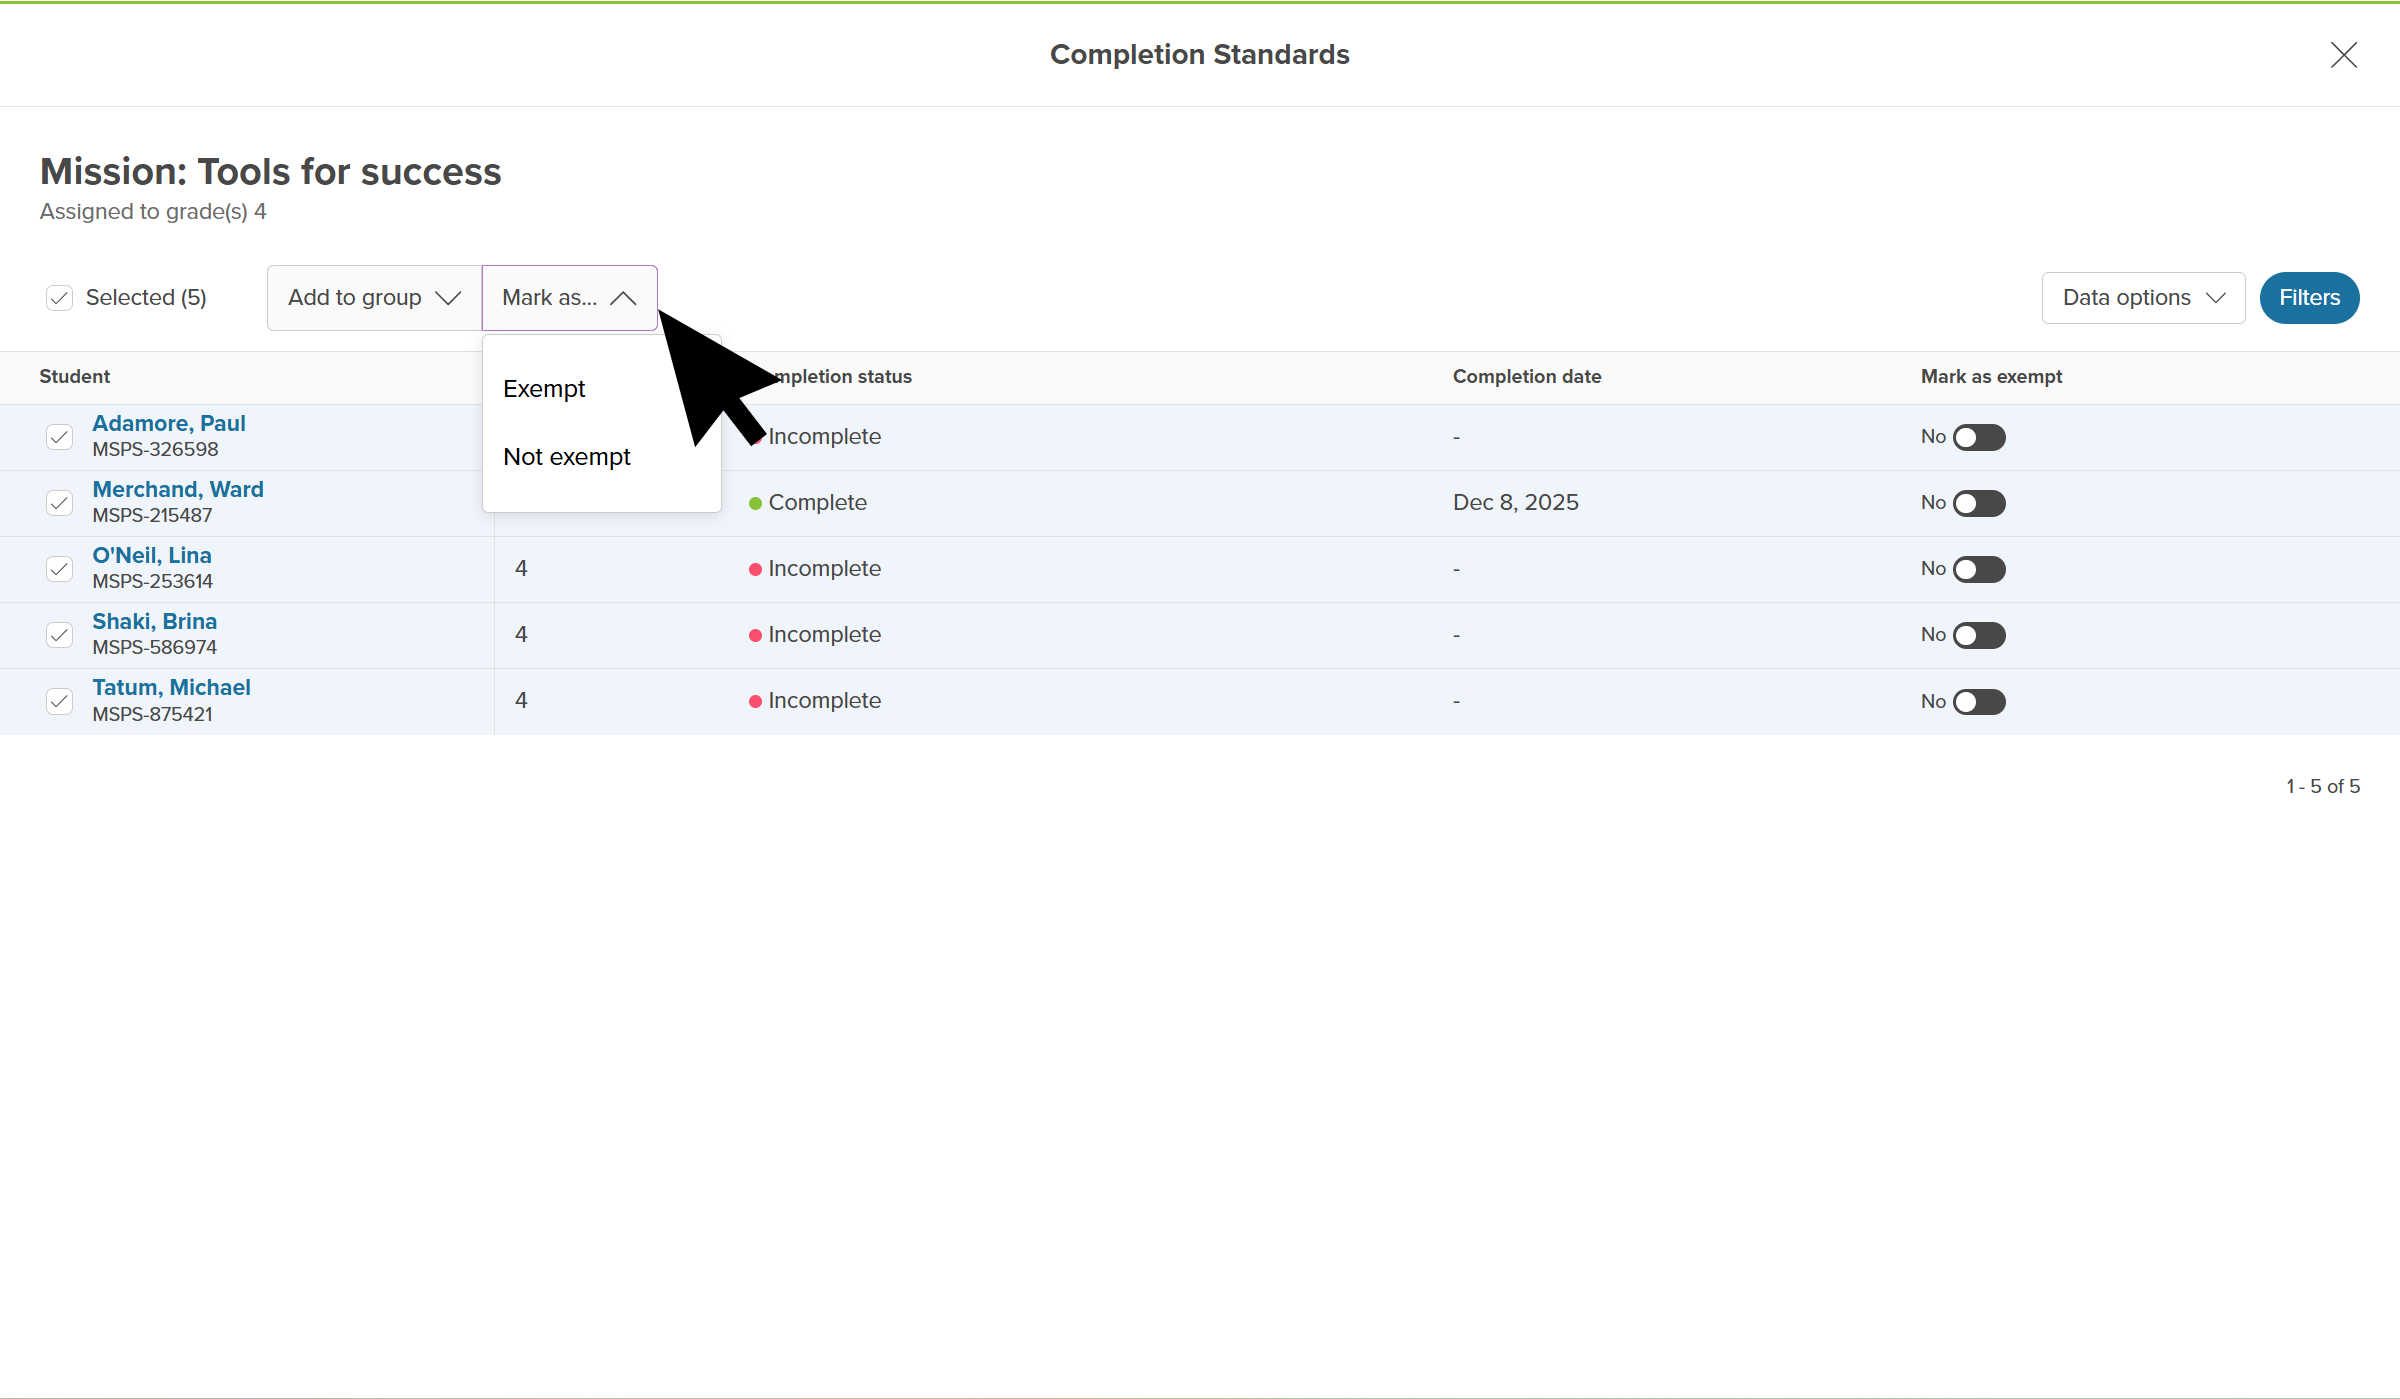Switch exempt toggle for Tatum, Michael

1978,701
